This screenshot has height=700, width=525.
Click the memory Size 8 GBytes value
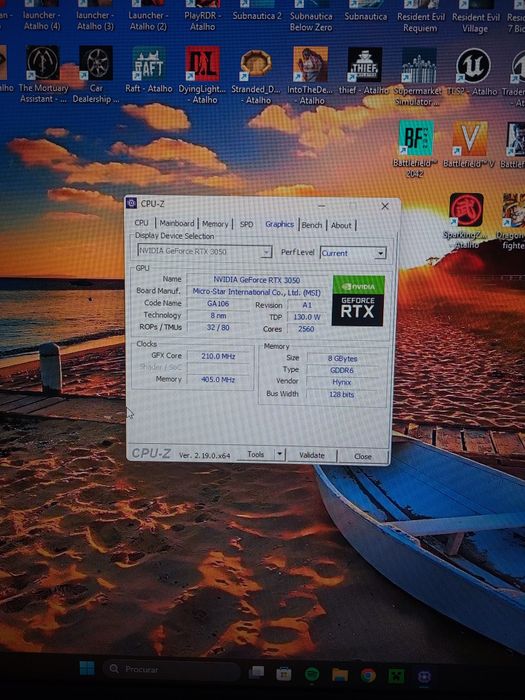click(x=342, y=358)
